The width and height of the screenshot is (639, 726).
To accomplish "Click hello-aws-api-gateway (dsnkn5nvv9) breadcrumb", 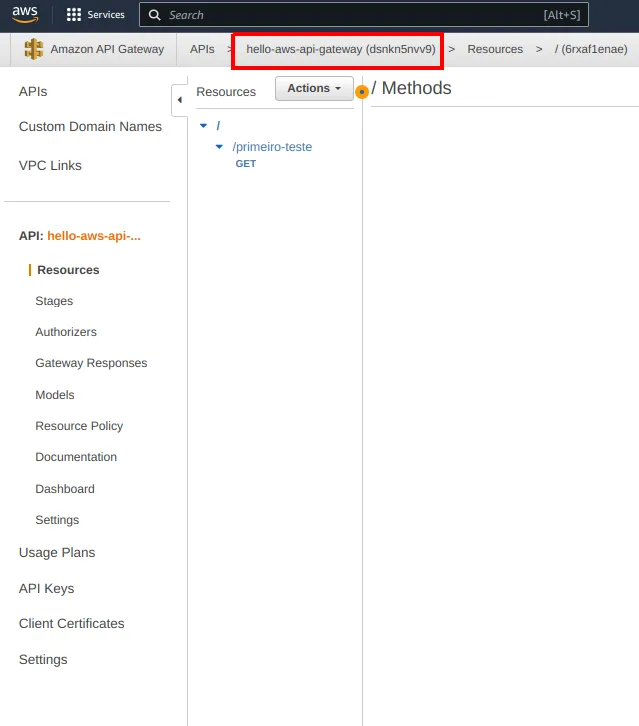I will pos(341,49).
